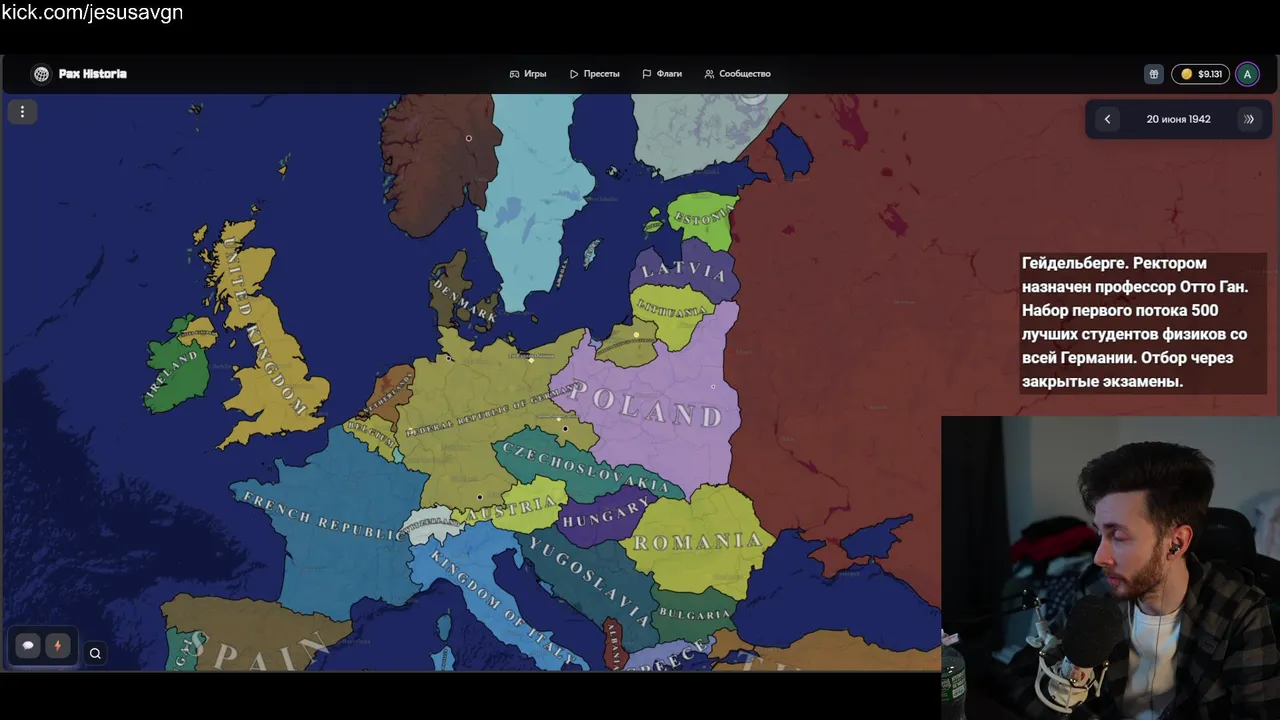The image size is (1280, 720).
Task: Open the Игры menu
Action: 528,74
